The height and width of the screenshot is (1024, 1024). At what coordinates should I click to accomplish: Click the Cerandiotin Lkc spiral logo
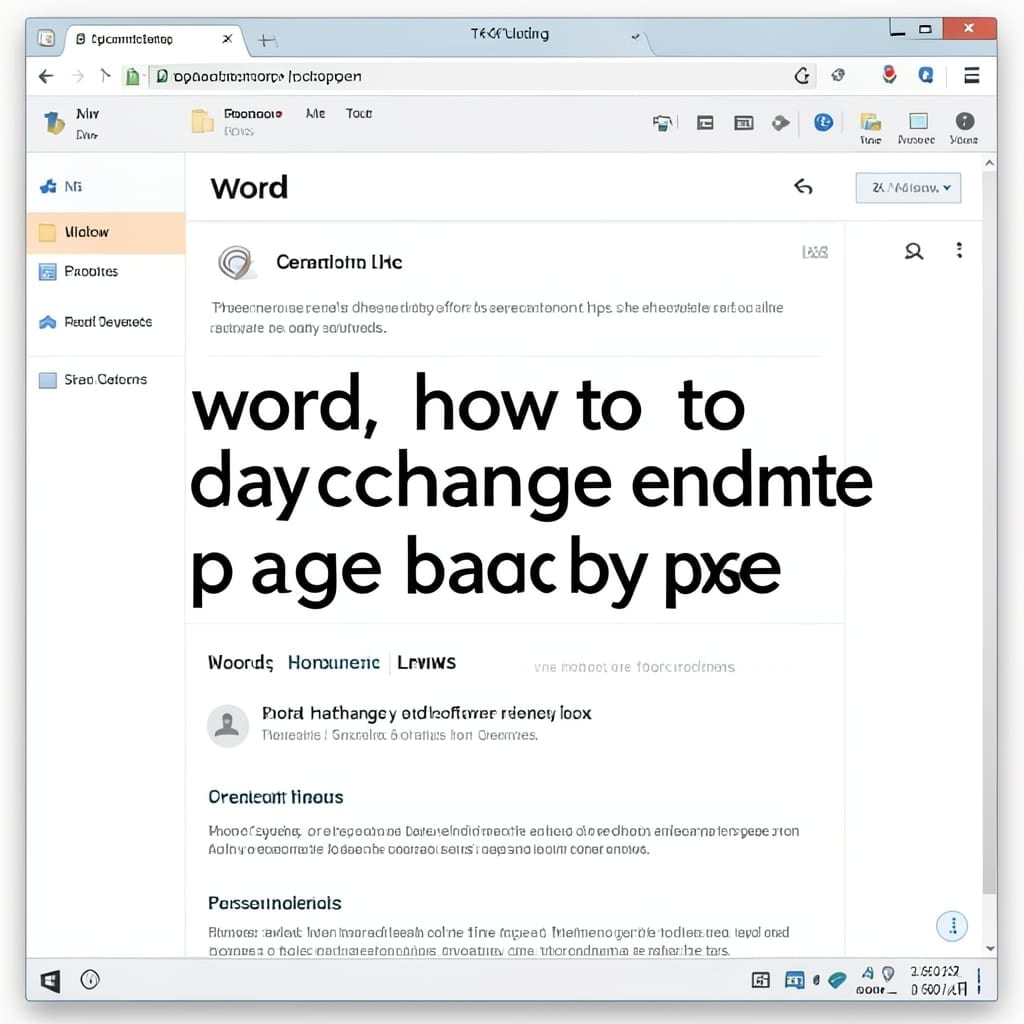pos(235,263)
